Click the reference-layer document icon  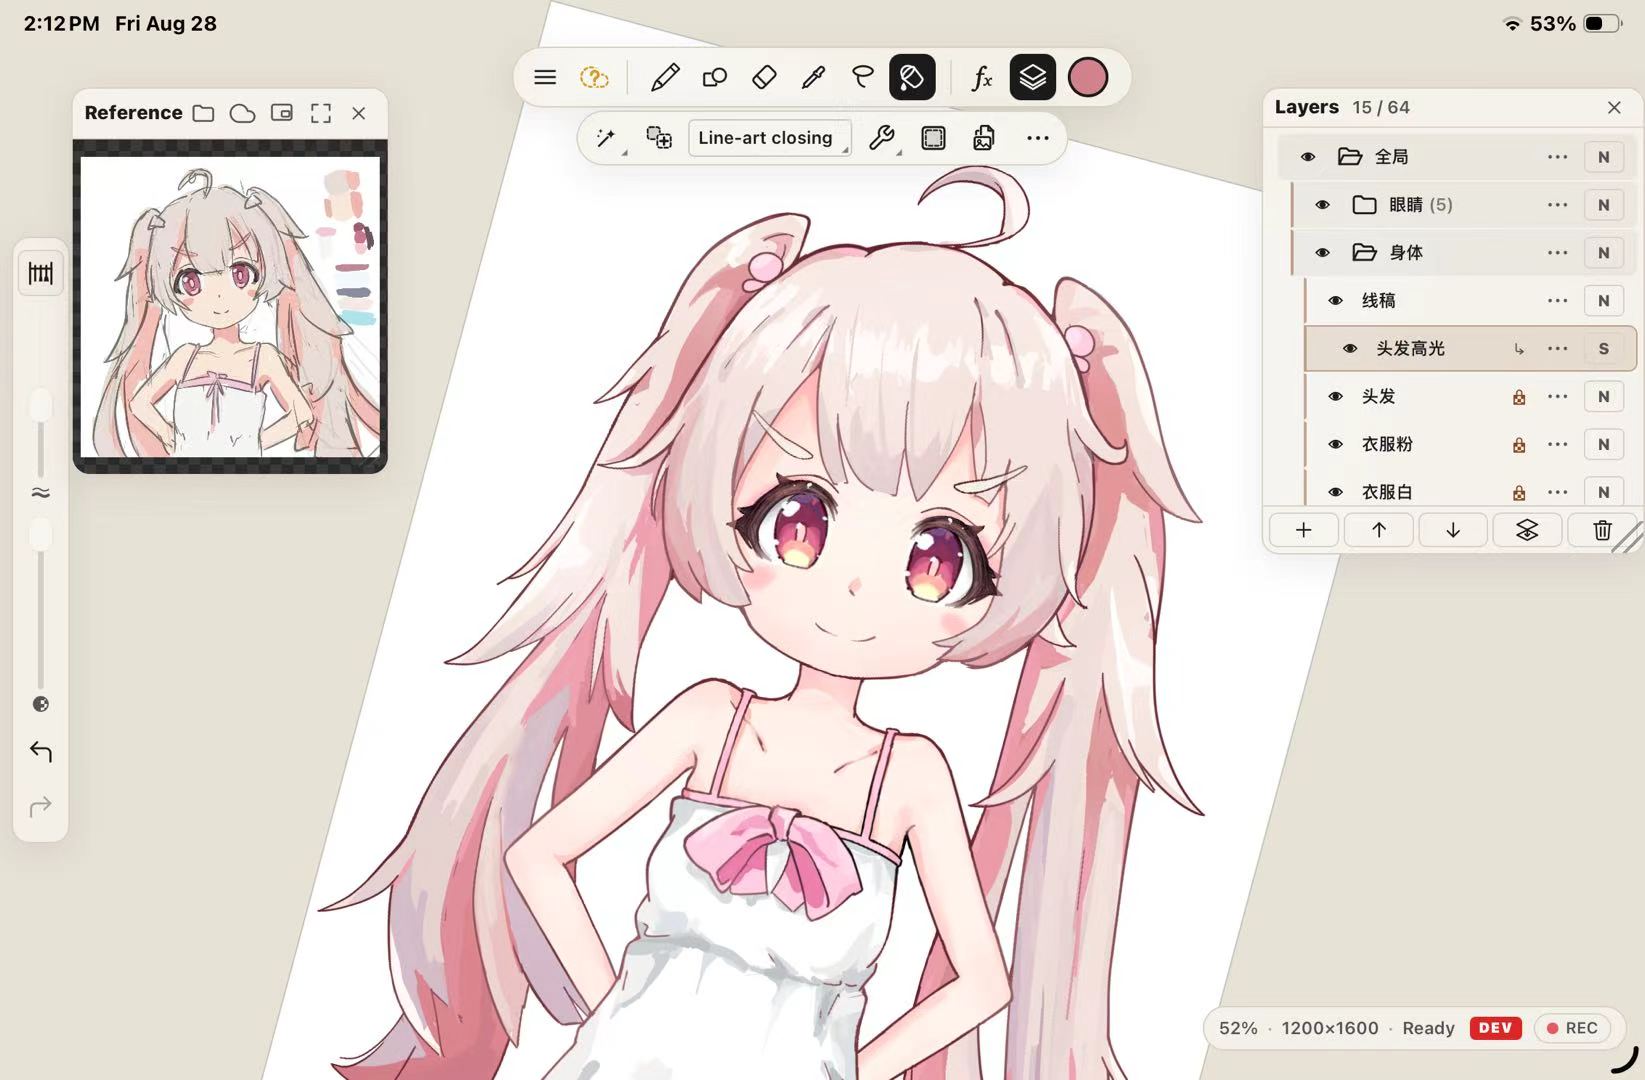(x=984, y=138)
